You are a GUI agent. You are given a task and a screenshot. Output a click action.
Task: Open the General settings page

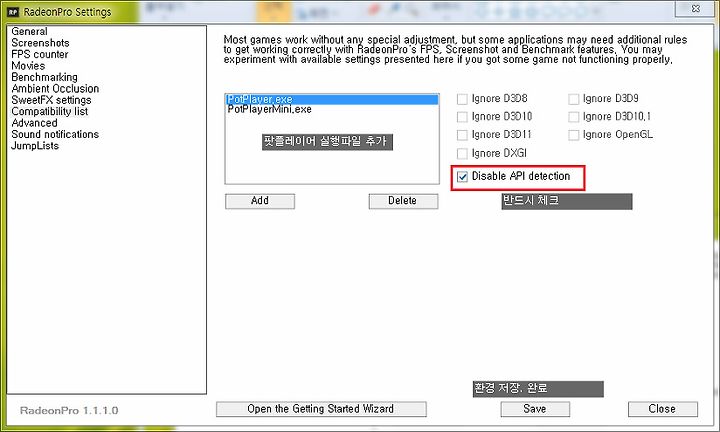29,31
